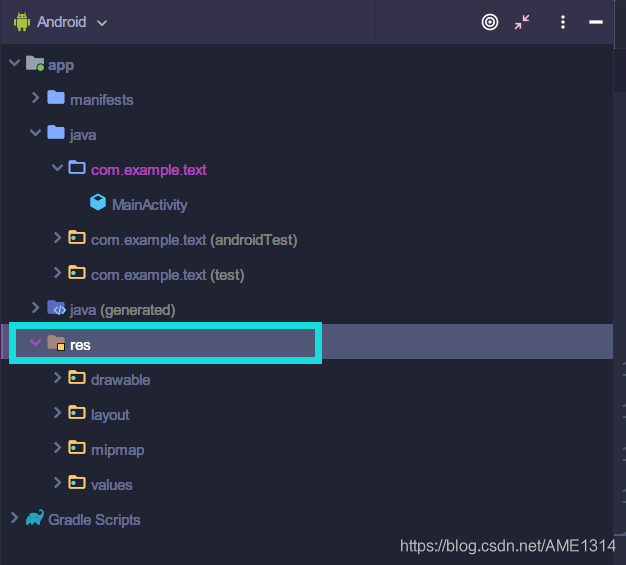Click the mipmap folder icon
Screen dimensions: 626x565
coord(77,447)
